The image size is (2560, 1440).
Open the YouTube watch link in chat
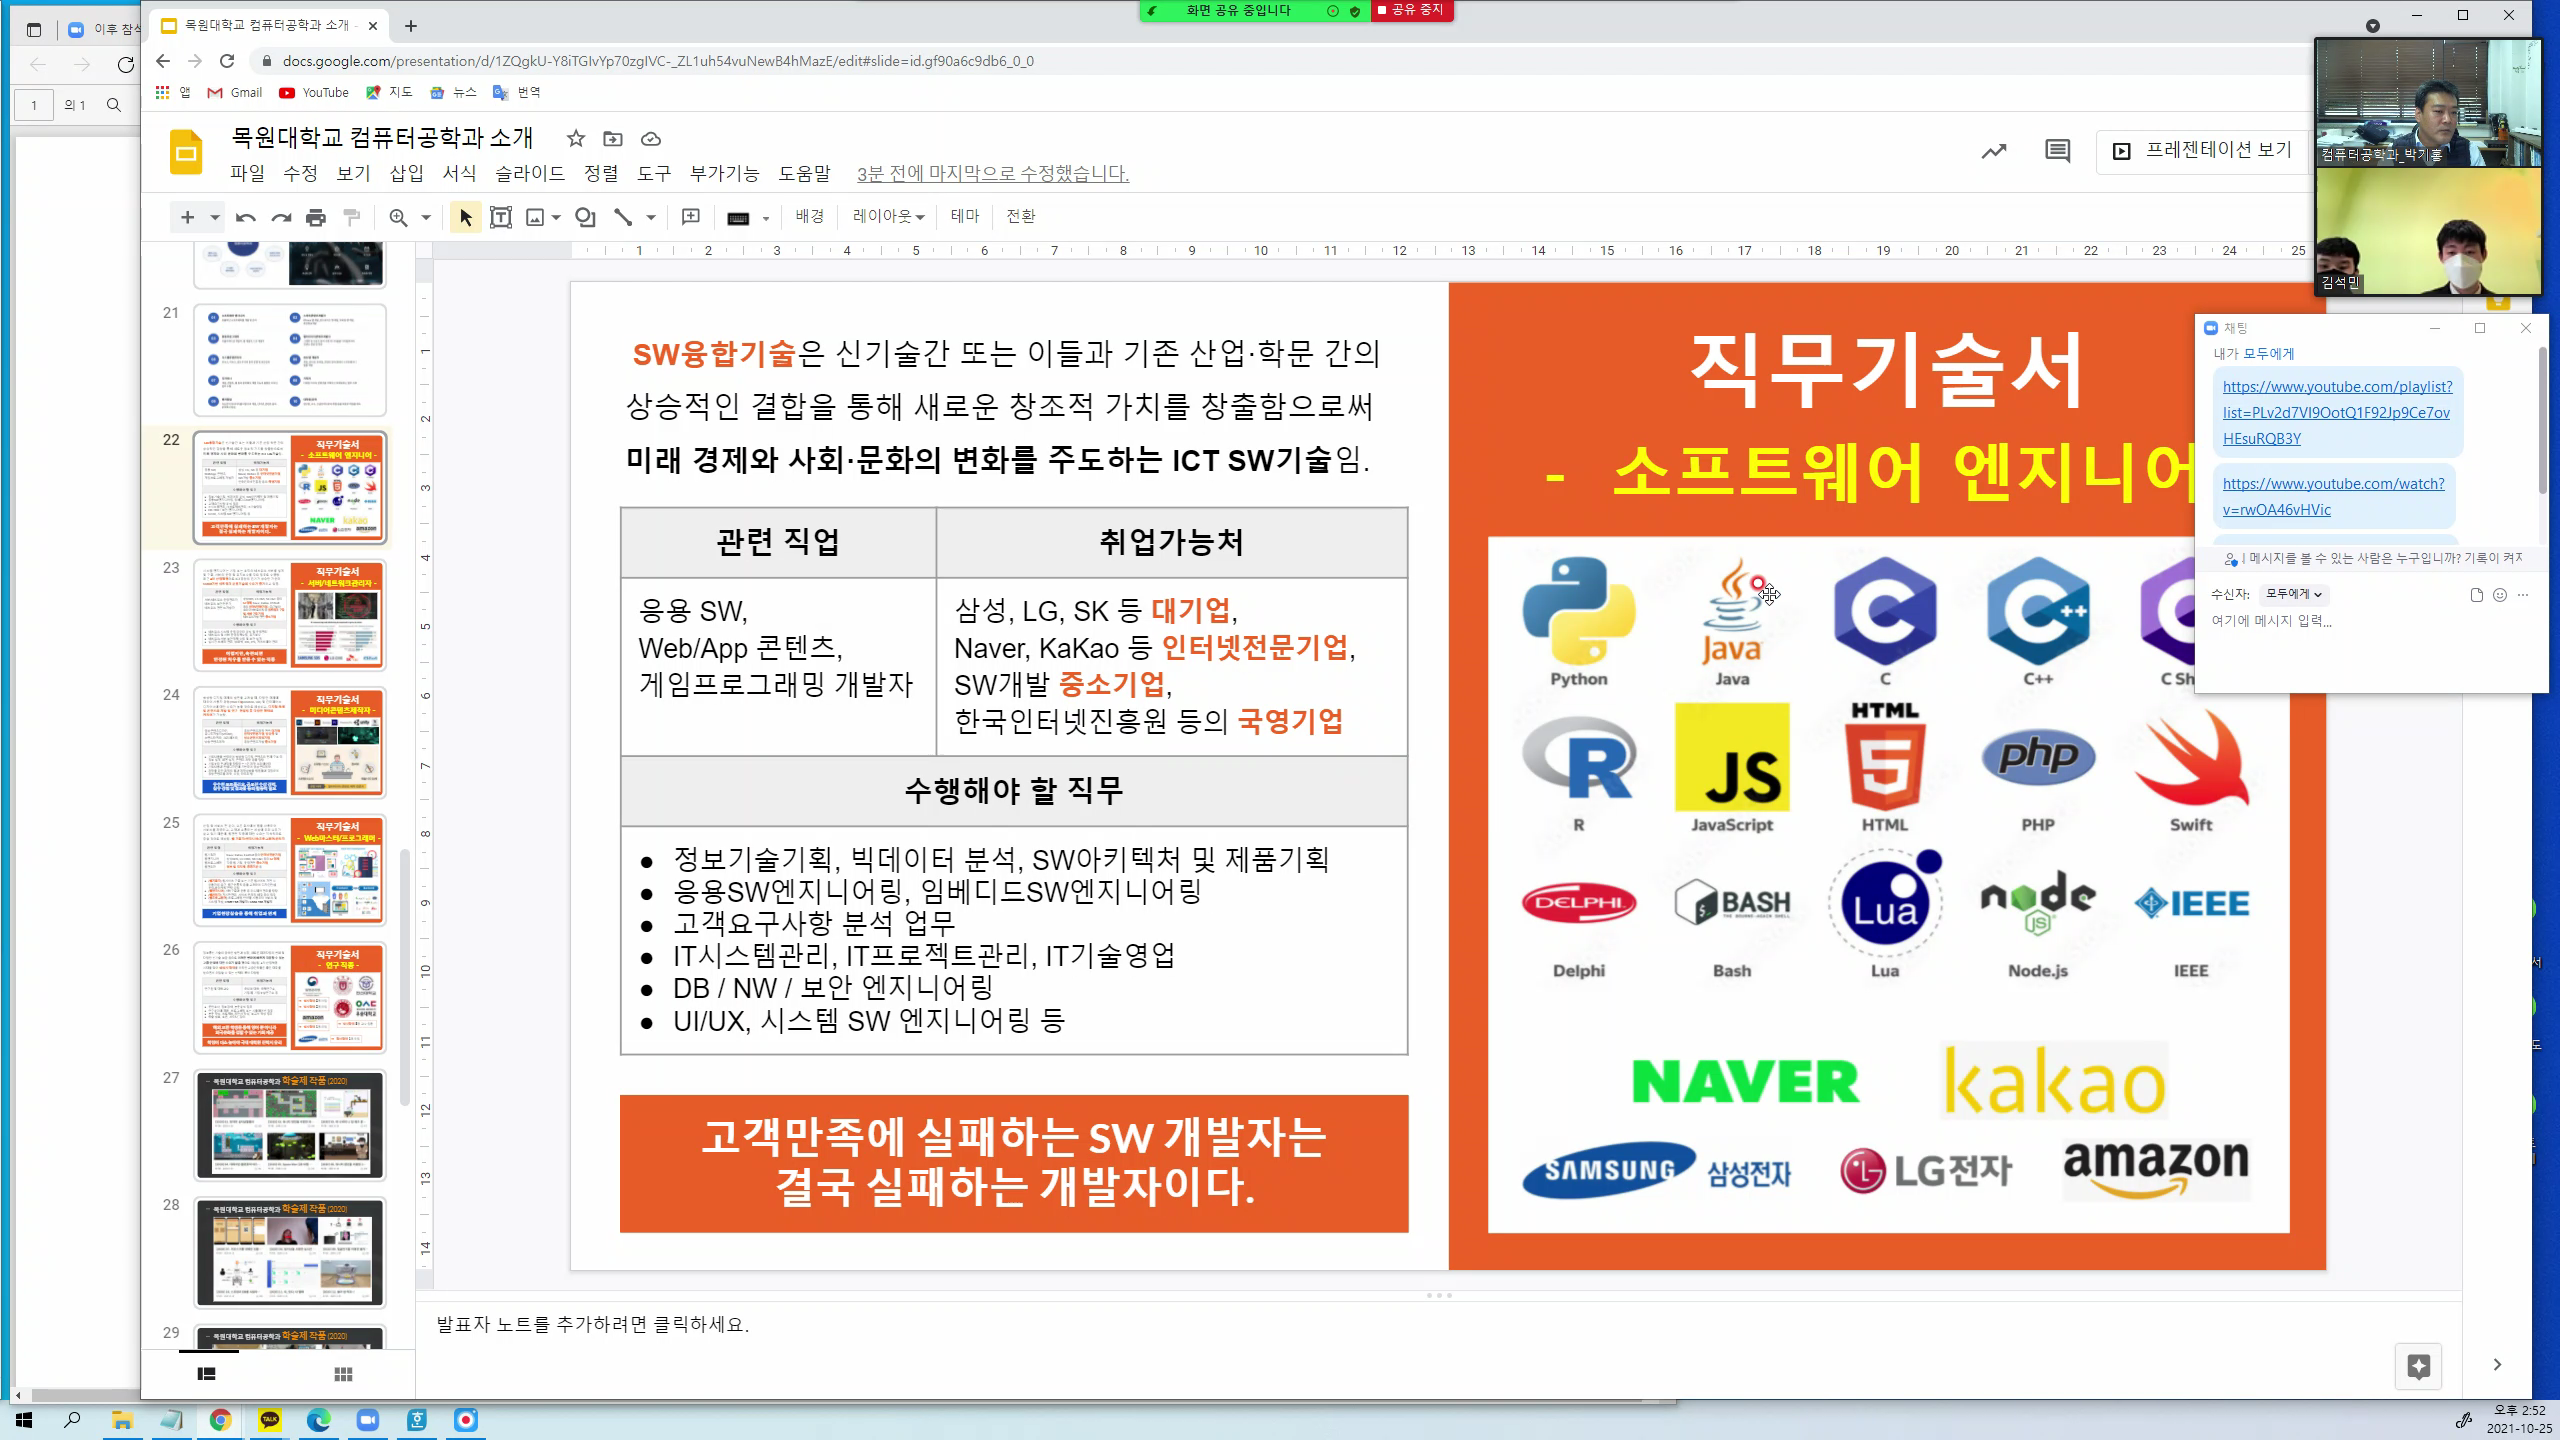2333,496
